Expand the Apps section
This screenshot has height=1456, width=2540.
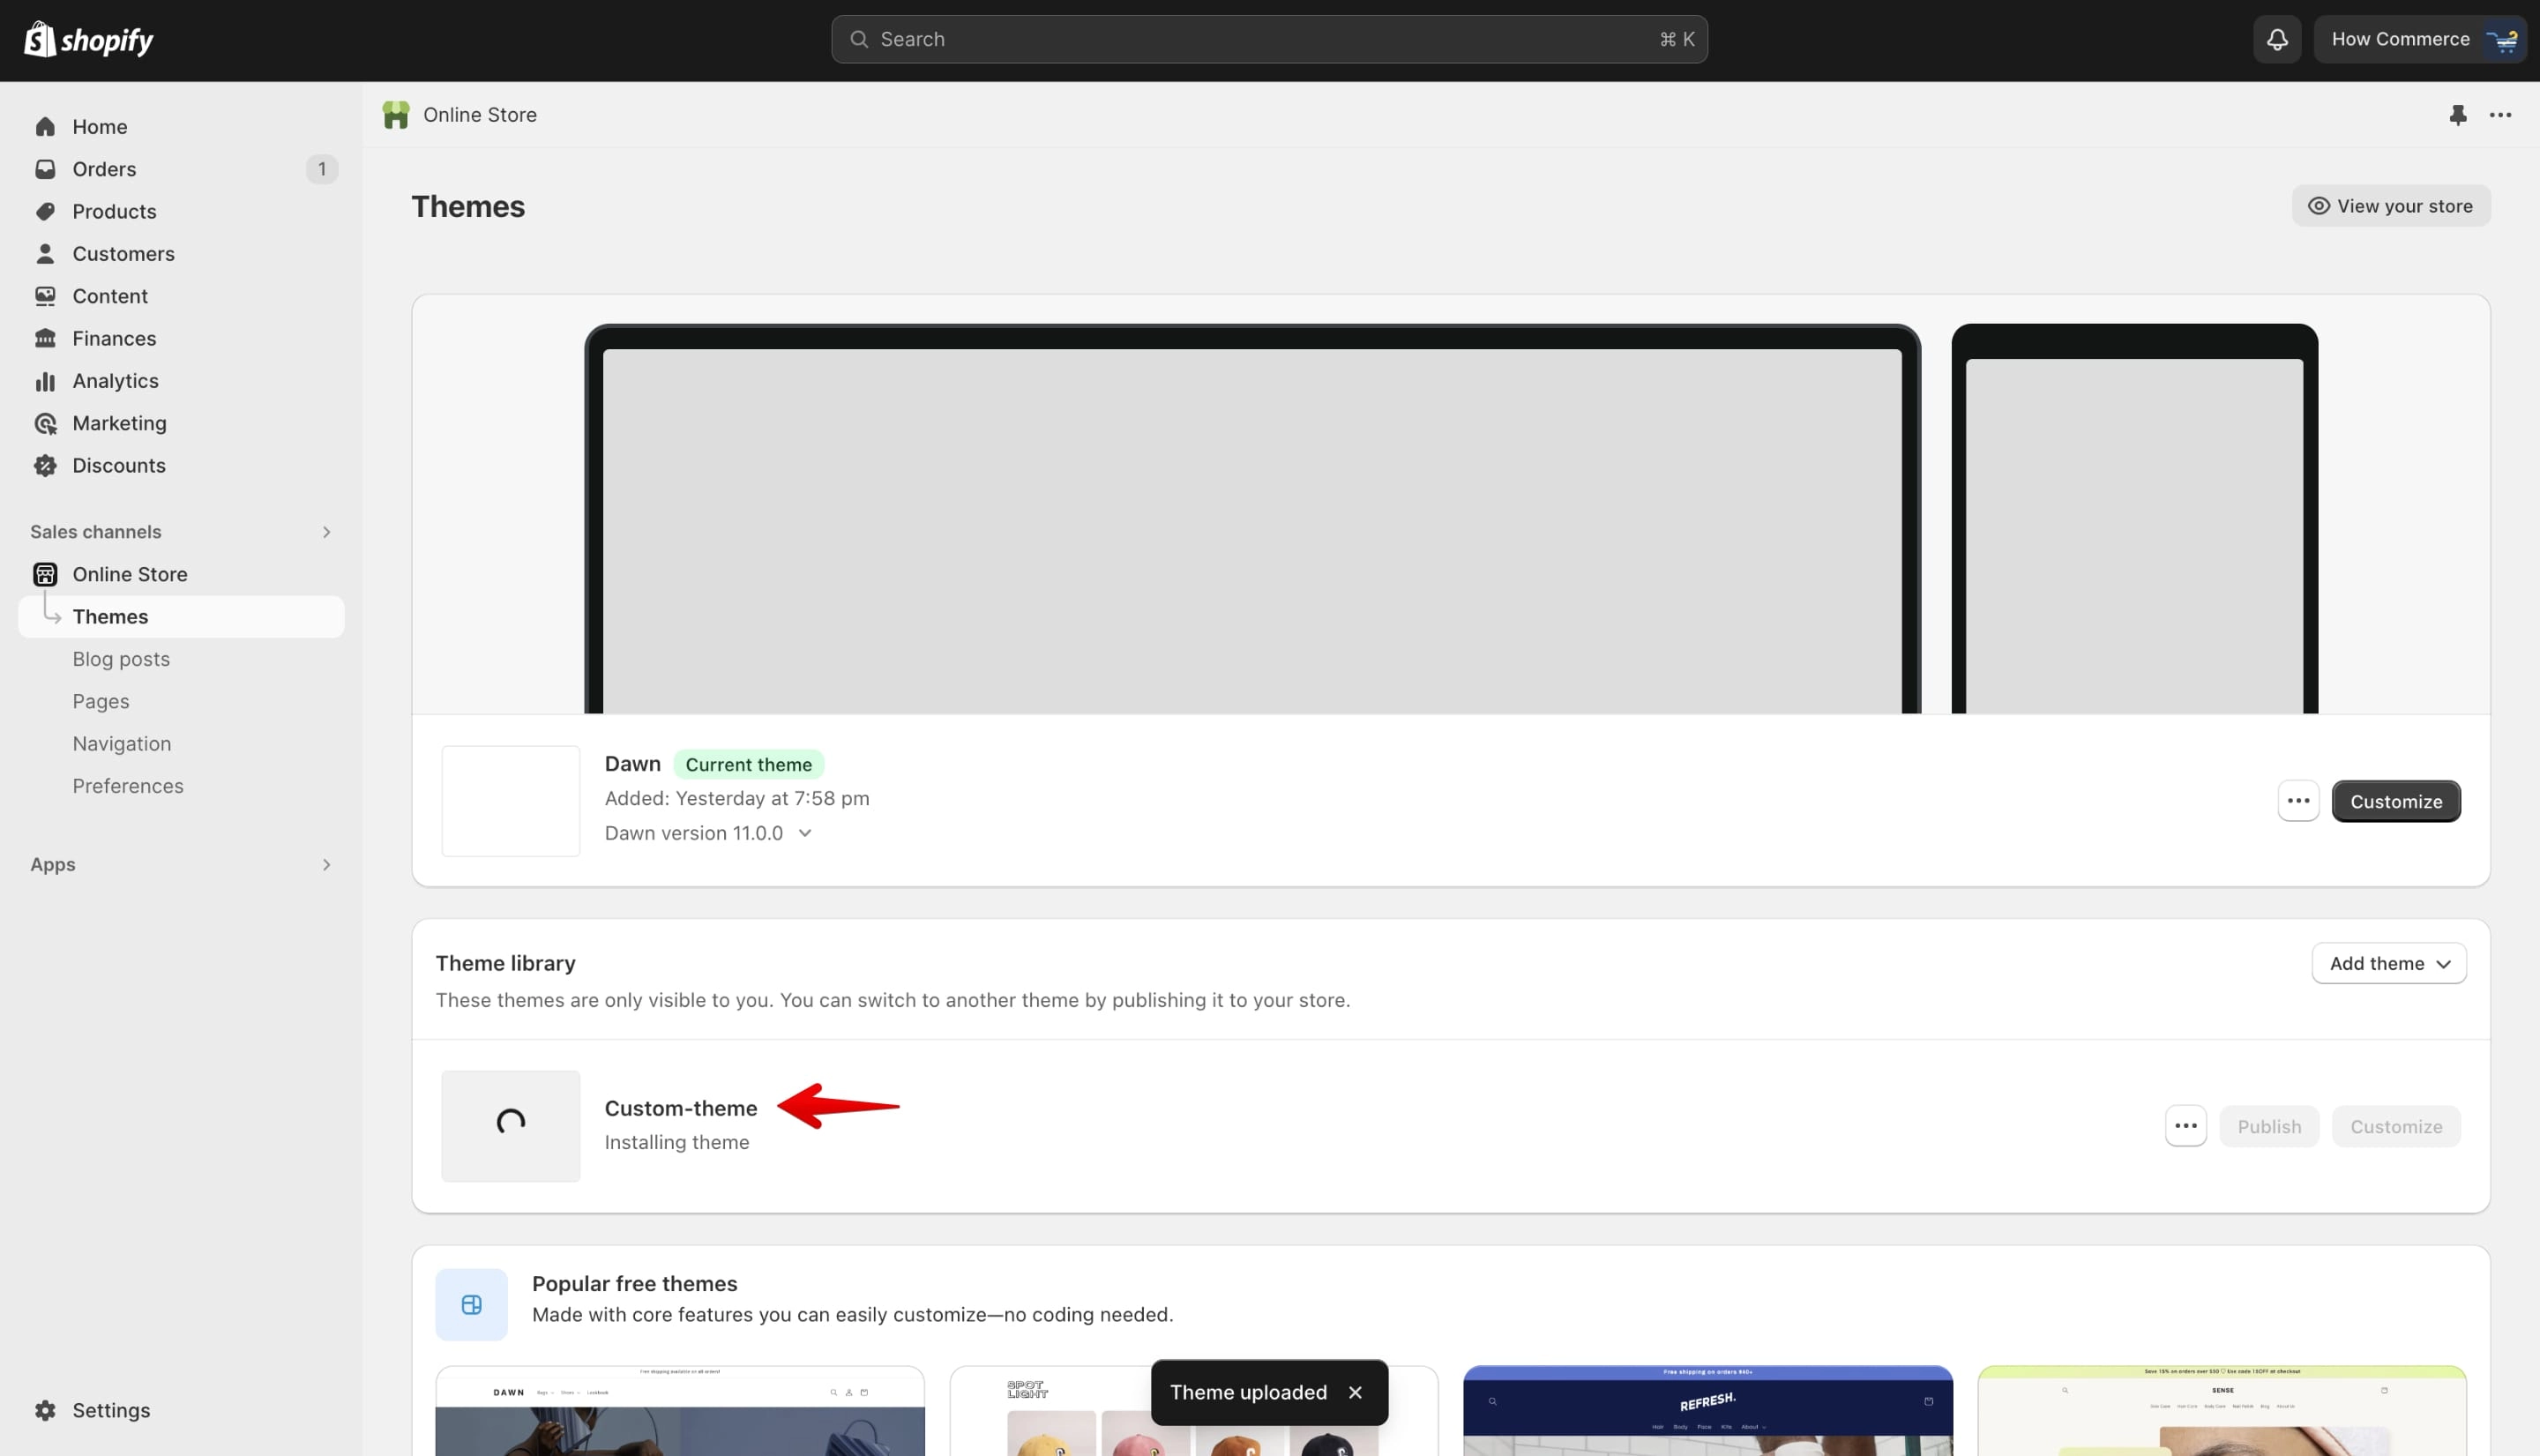[326, 864]
